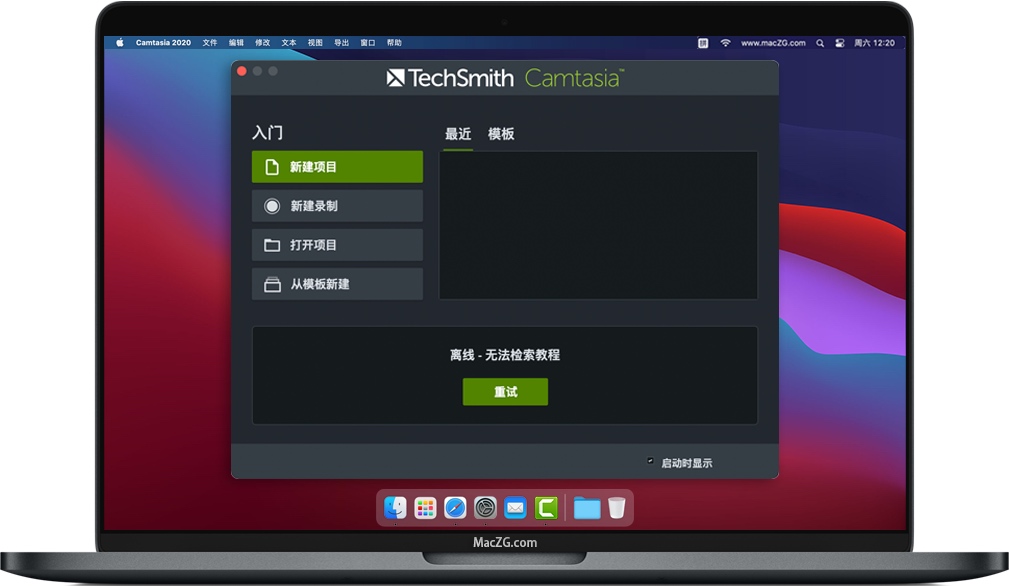The image size is (1009, 586).
Task: Open Wi-Fi status in menu bar
Action: 725,43
